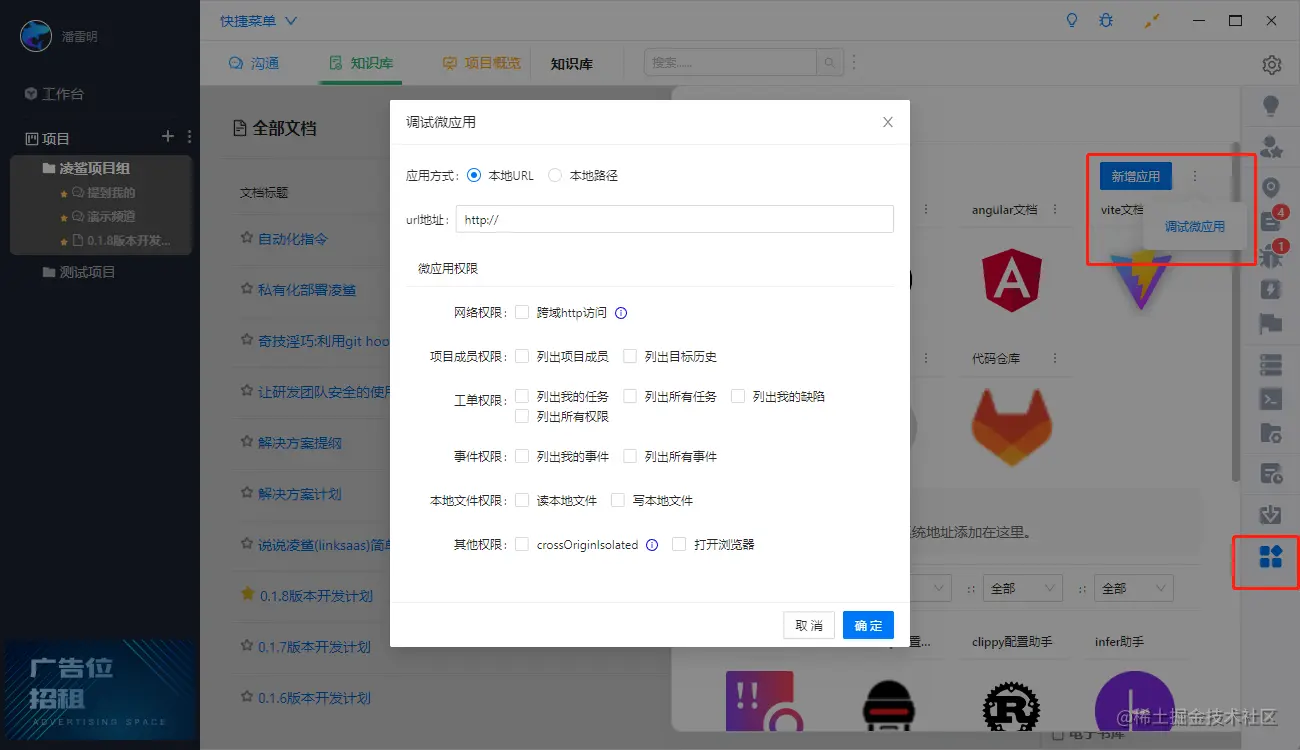Click the orange collapse arrows icon

pos(1153,20)
